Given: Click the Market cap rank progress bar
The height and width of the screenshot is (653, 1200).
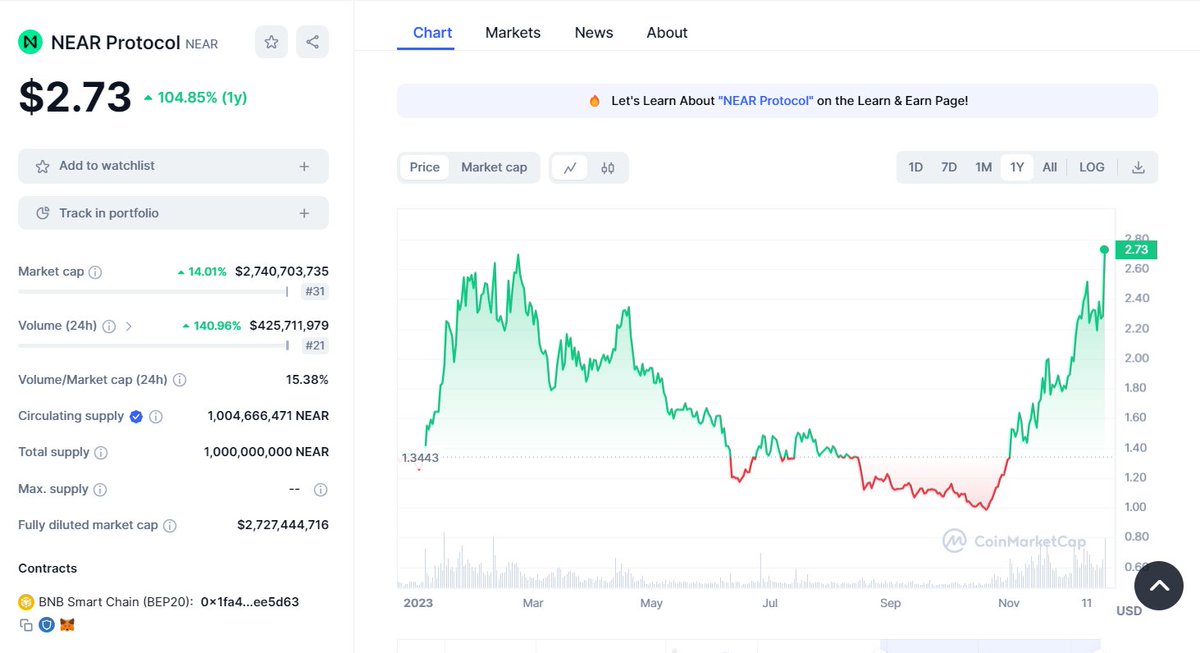Looking at the screenshot, I should click(x=153, y=292).
